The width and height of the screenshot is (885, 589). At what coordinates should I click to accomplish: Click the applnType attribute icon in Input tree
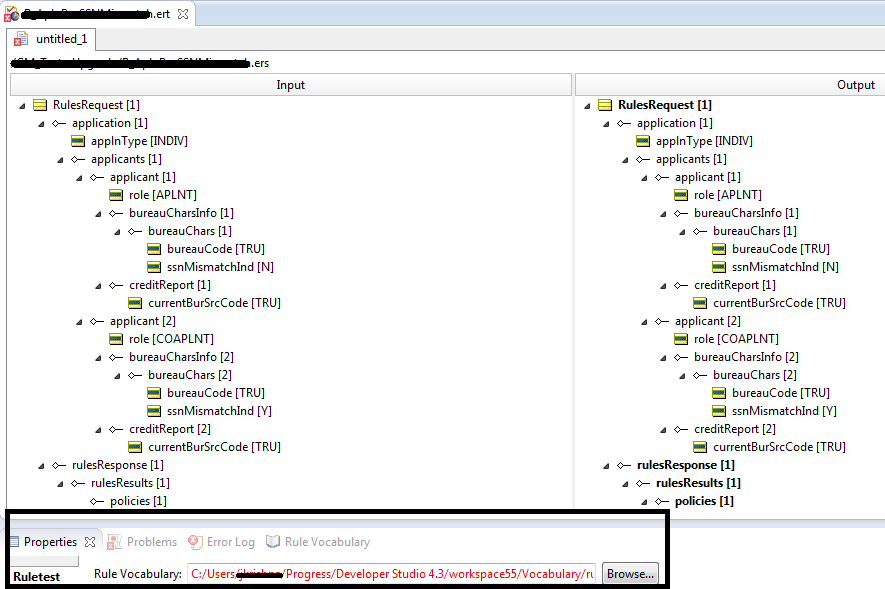tap(78, 141)
